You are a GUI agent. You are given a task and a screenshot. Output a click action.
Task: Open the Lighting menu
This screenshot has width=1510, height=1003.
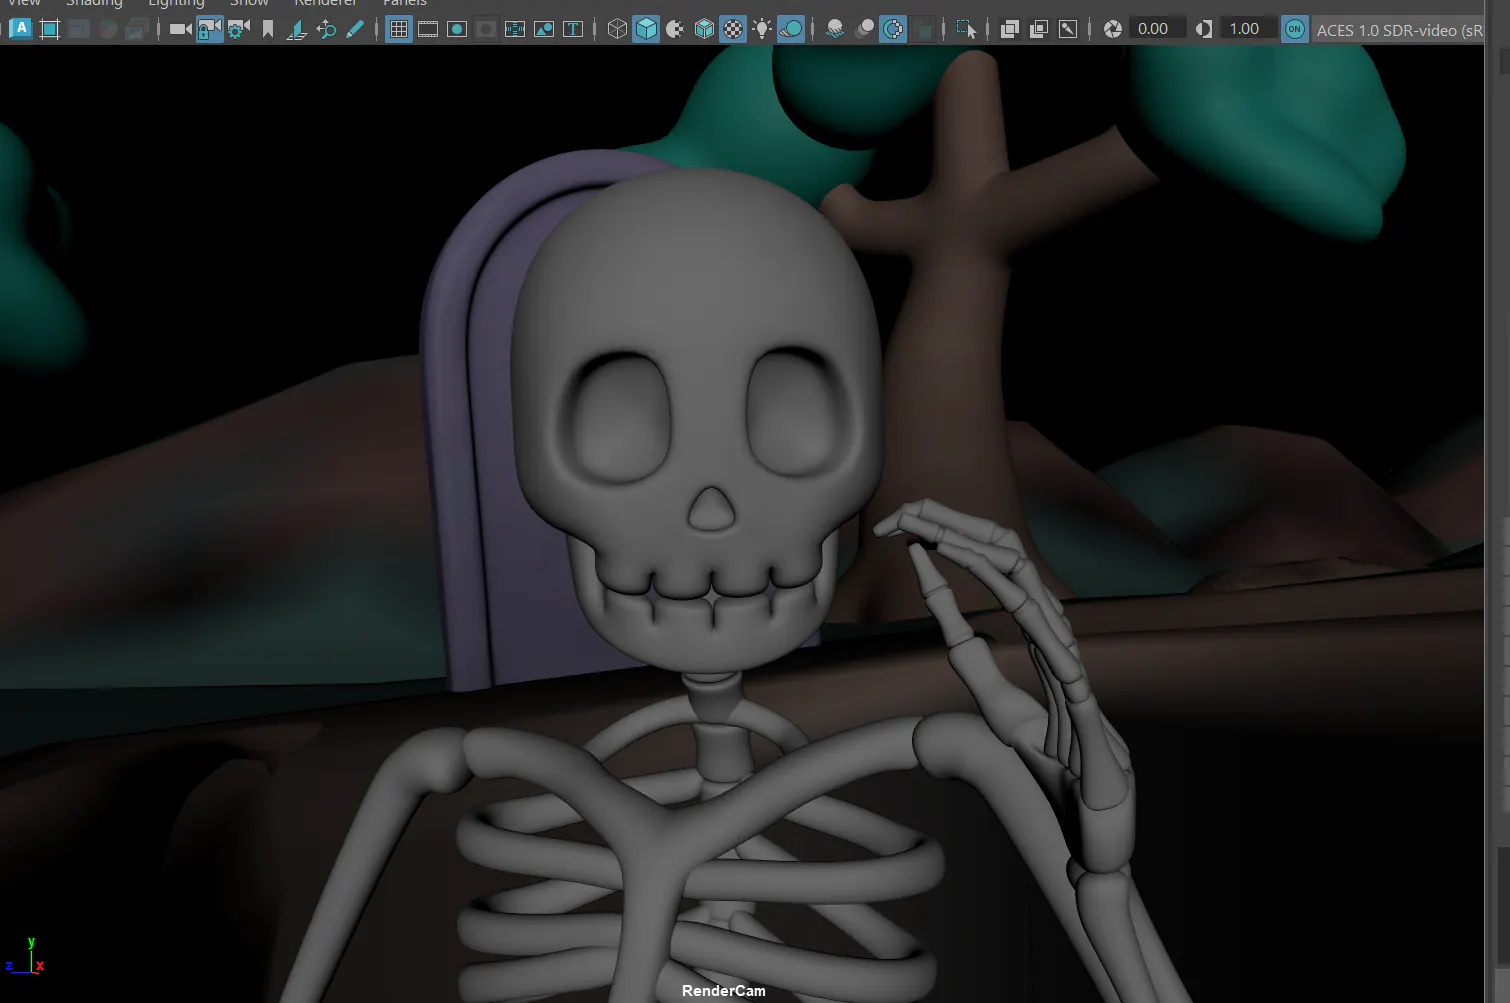pyautogui.click(x=176, y=3)
